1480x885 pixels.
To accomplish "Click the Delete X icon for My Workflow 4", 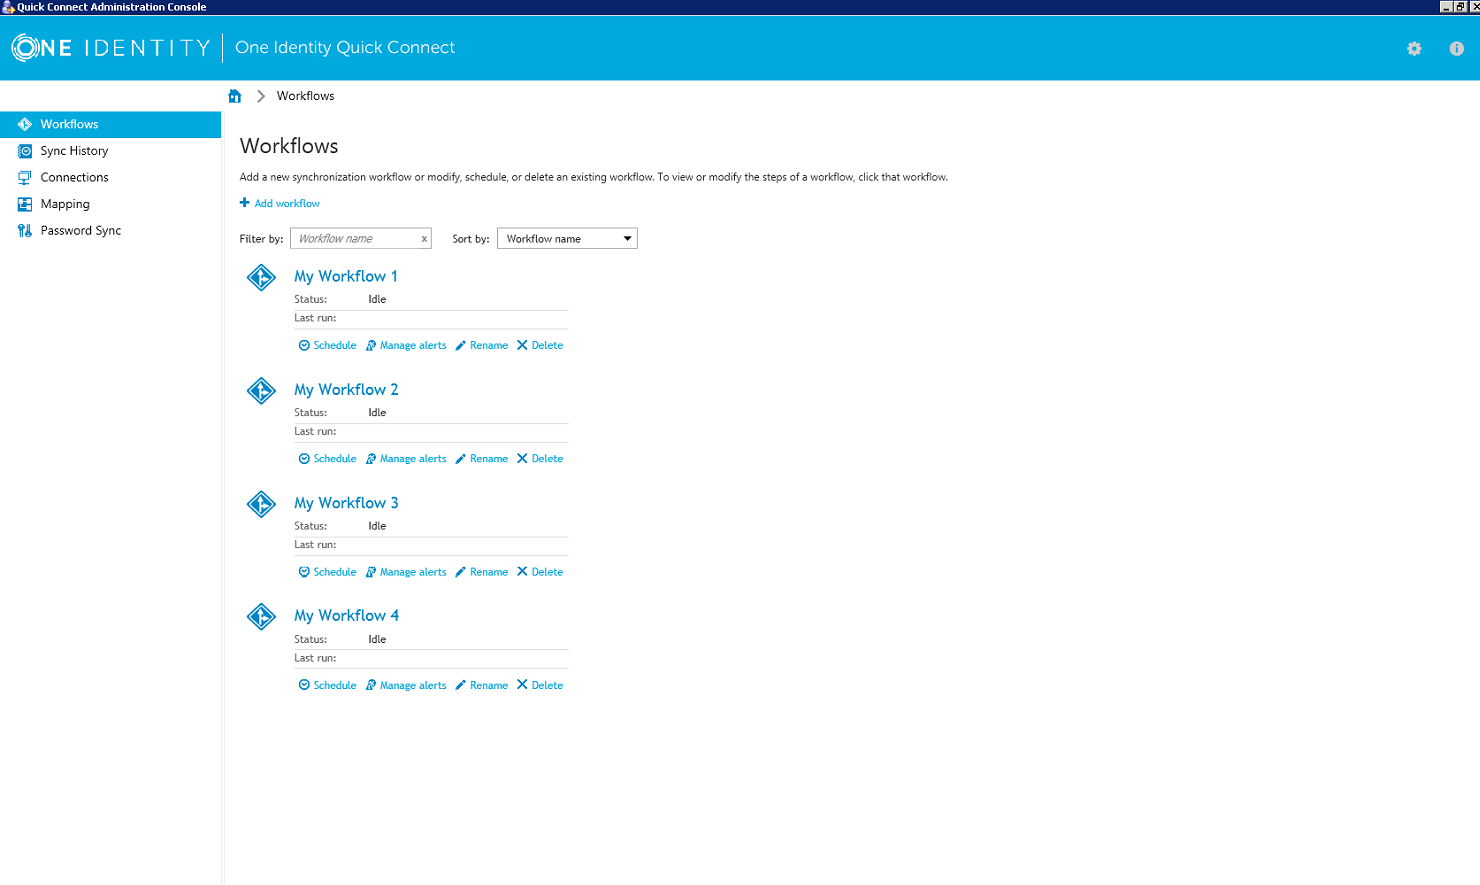I will tap(522, 685).
